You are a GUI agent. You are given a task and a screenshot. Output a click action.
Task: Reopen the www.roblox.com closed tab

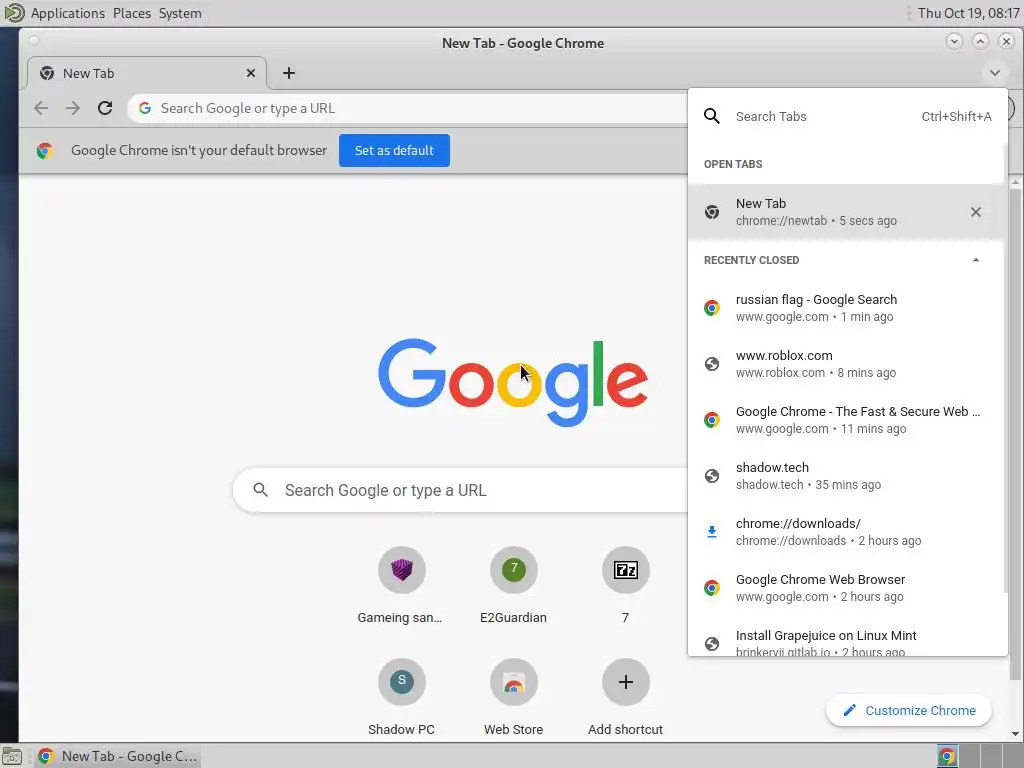pos(846,364)
